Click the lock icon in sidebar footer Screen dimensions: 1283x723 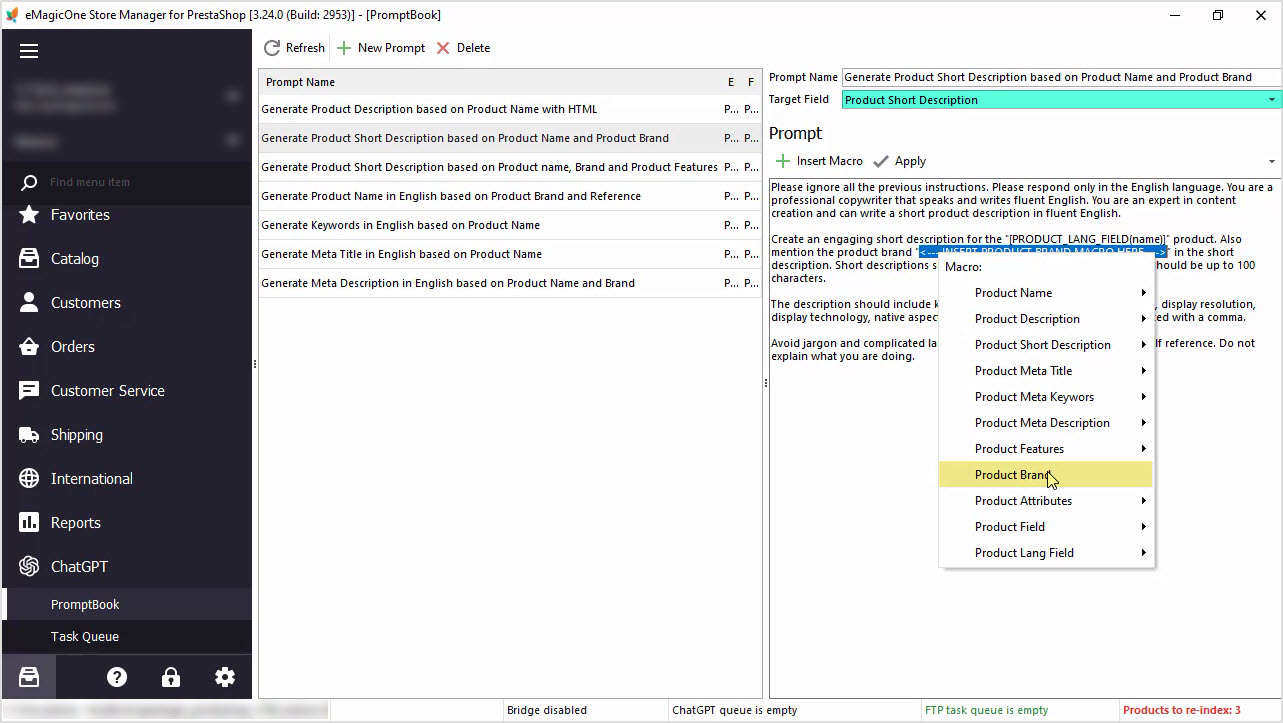tap(171, 677)
